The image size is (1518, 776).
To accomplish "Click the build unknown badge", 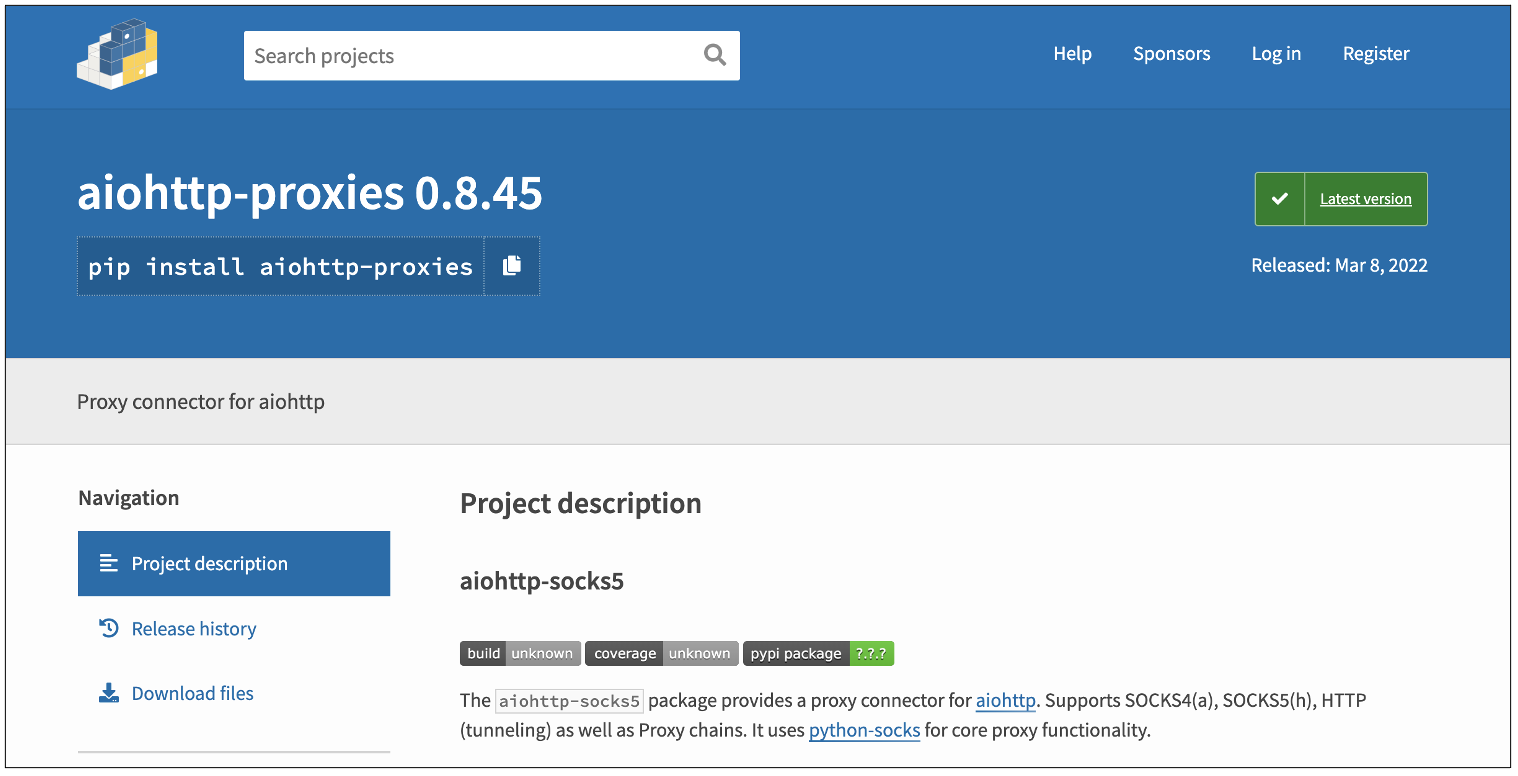I will pos(520,654).
